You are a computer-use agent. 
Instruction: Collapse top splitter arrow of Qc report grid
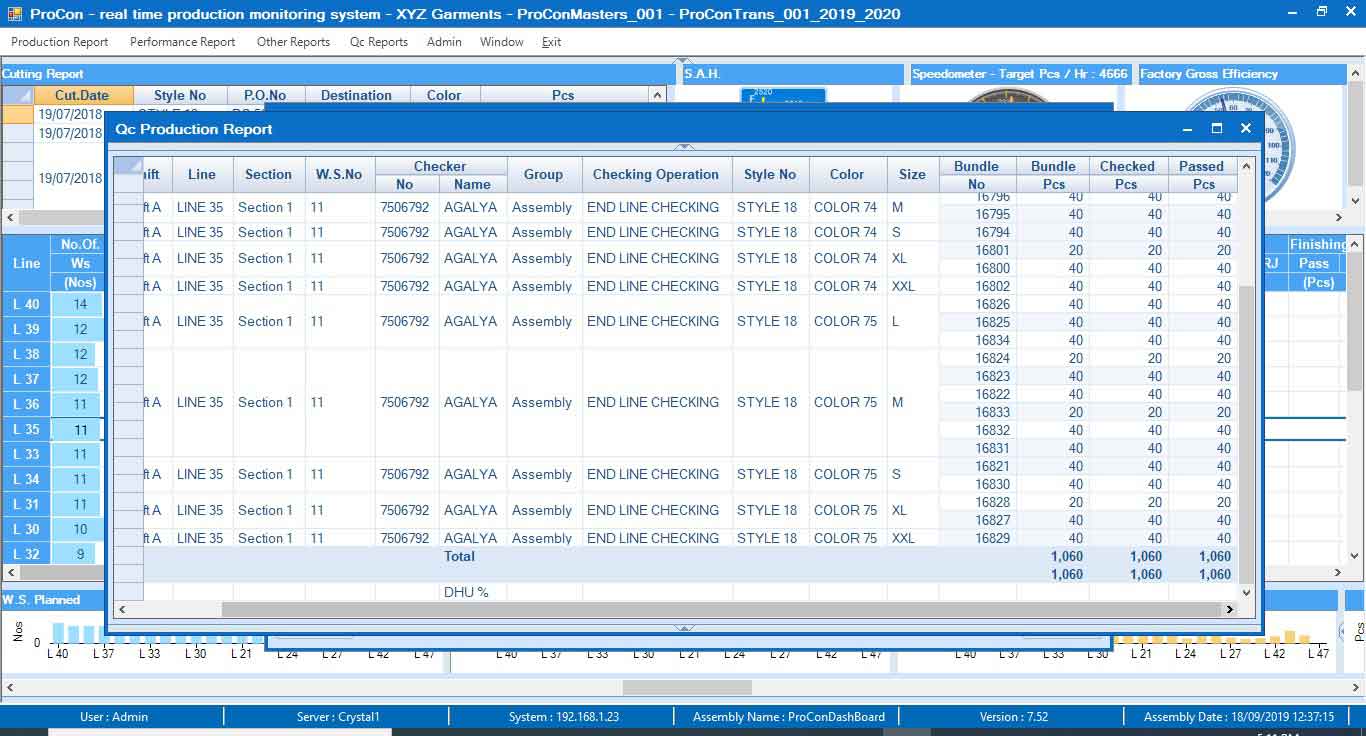pos(685,147)
